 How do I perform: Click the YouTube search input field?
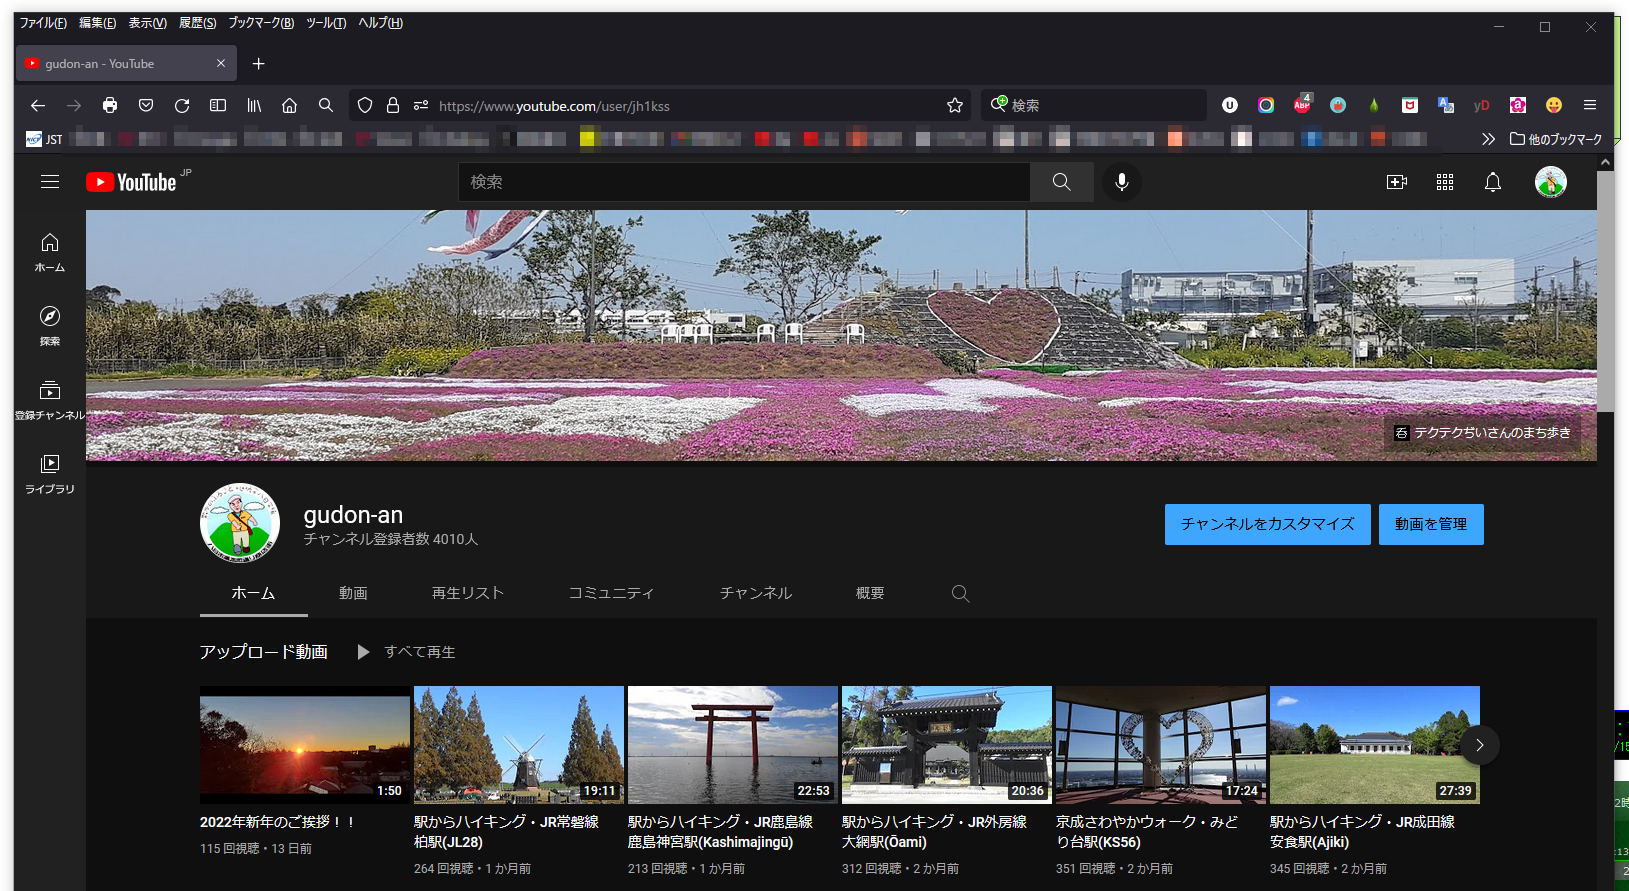tap(744, 182)
